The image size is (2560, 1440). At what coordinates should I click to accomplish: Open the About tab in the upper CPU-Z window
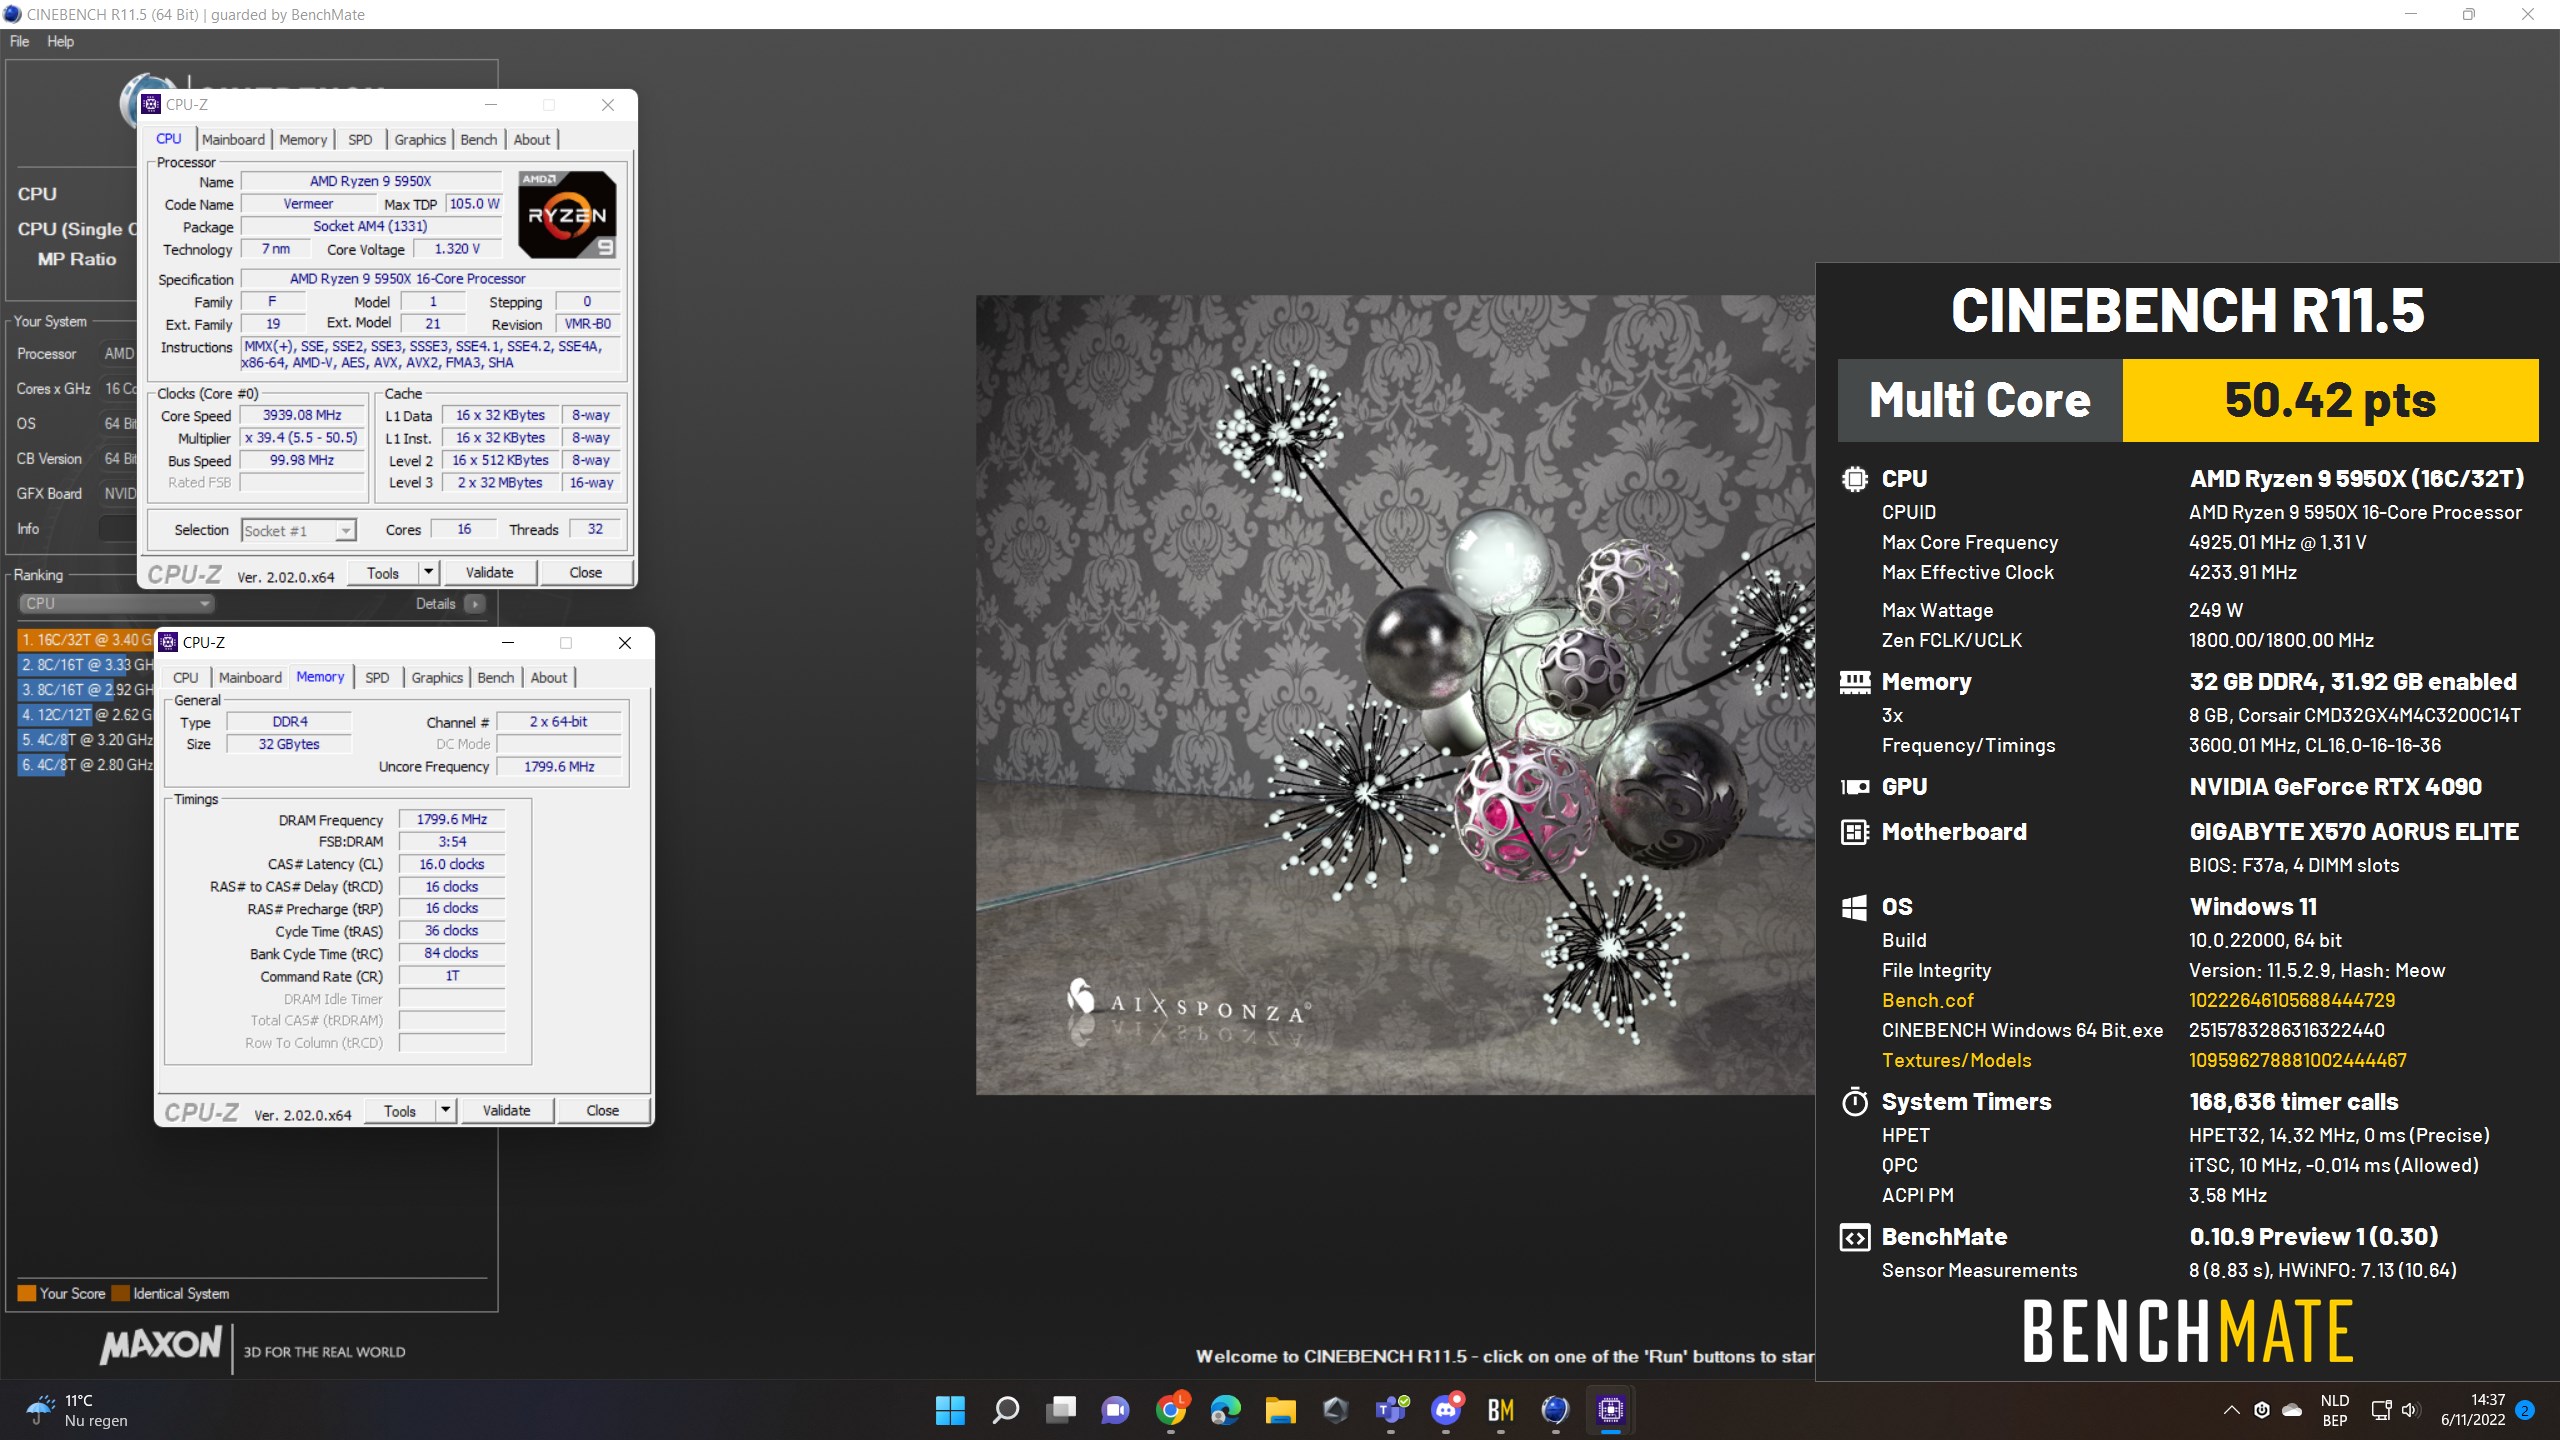click(531, 139)
